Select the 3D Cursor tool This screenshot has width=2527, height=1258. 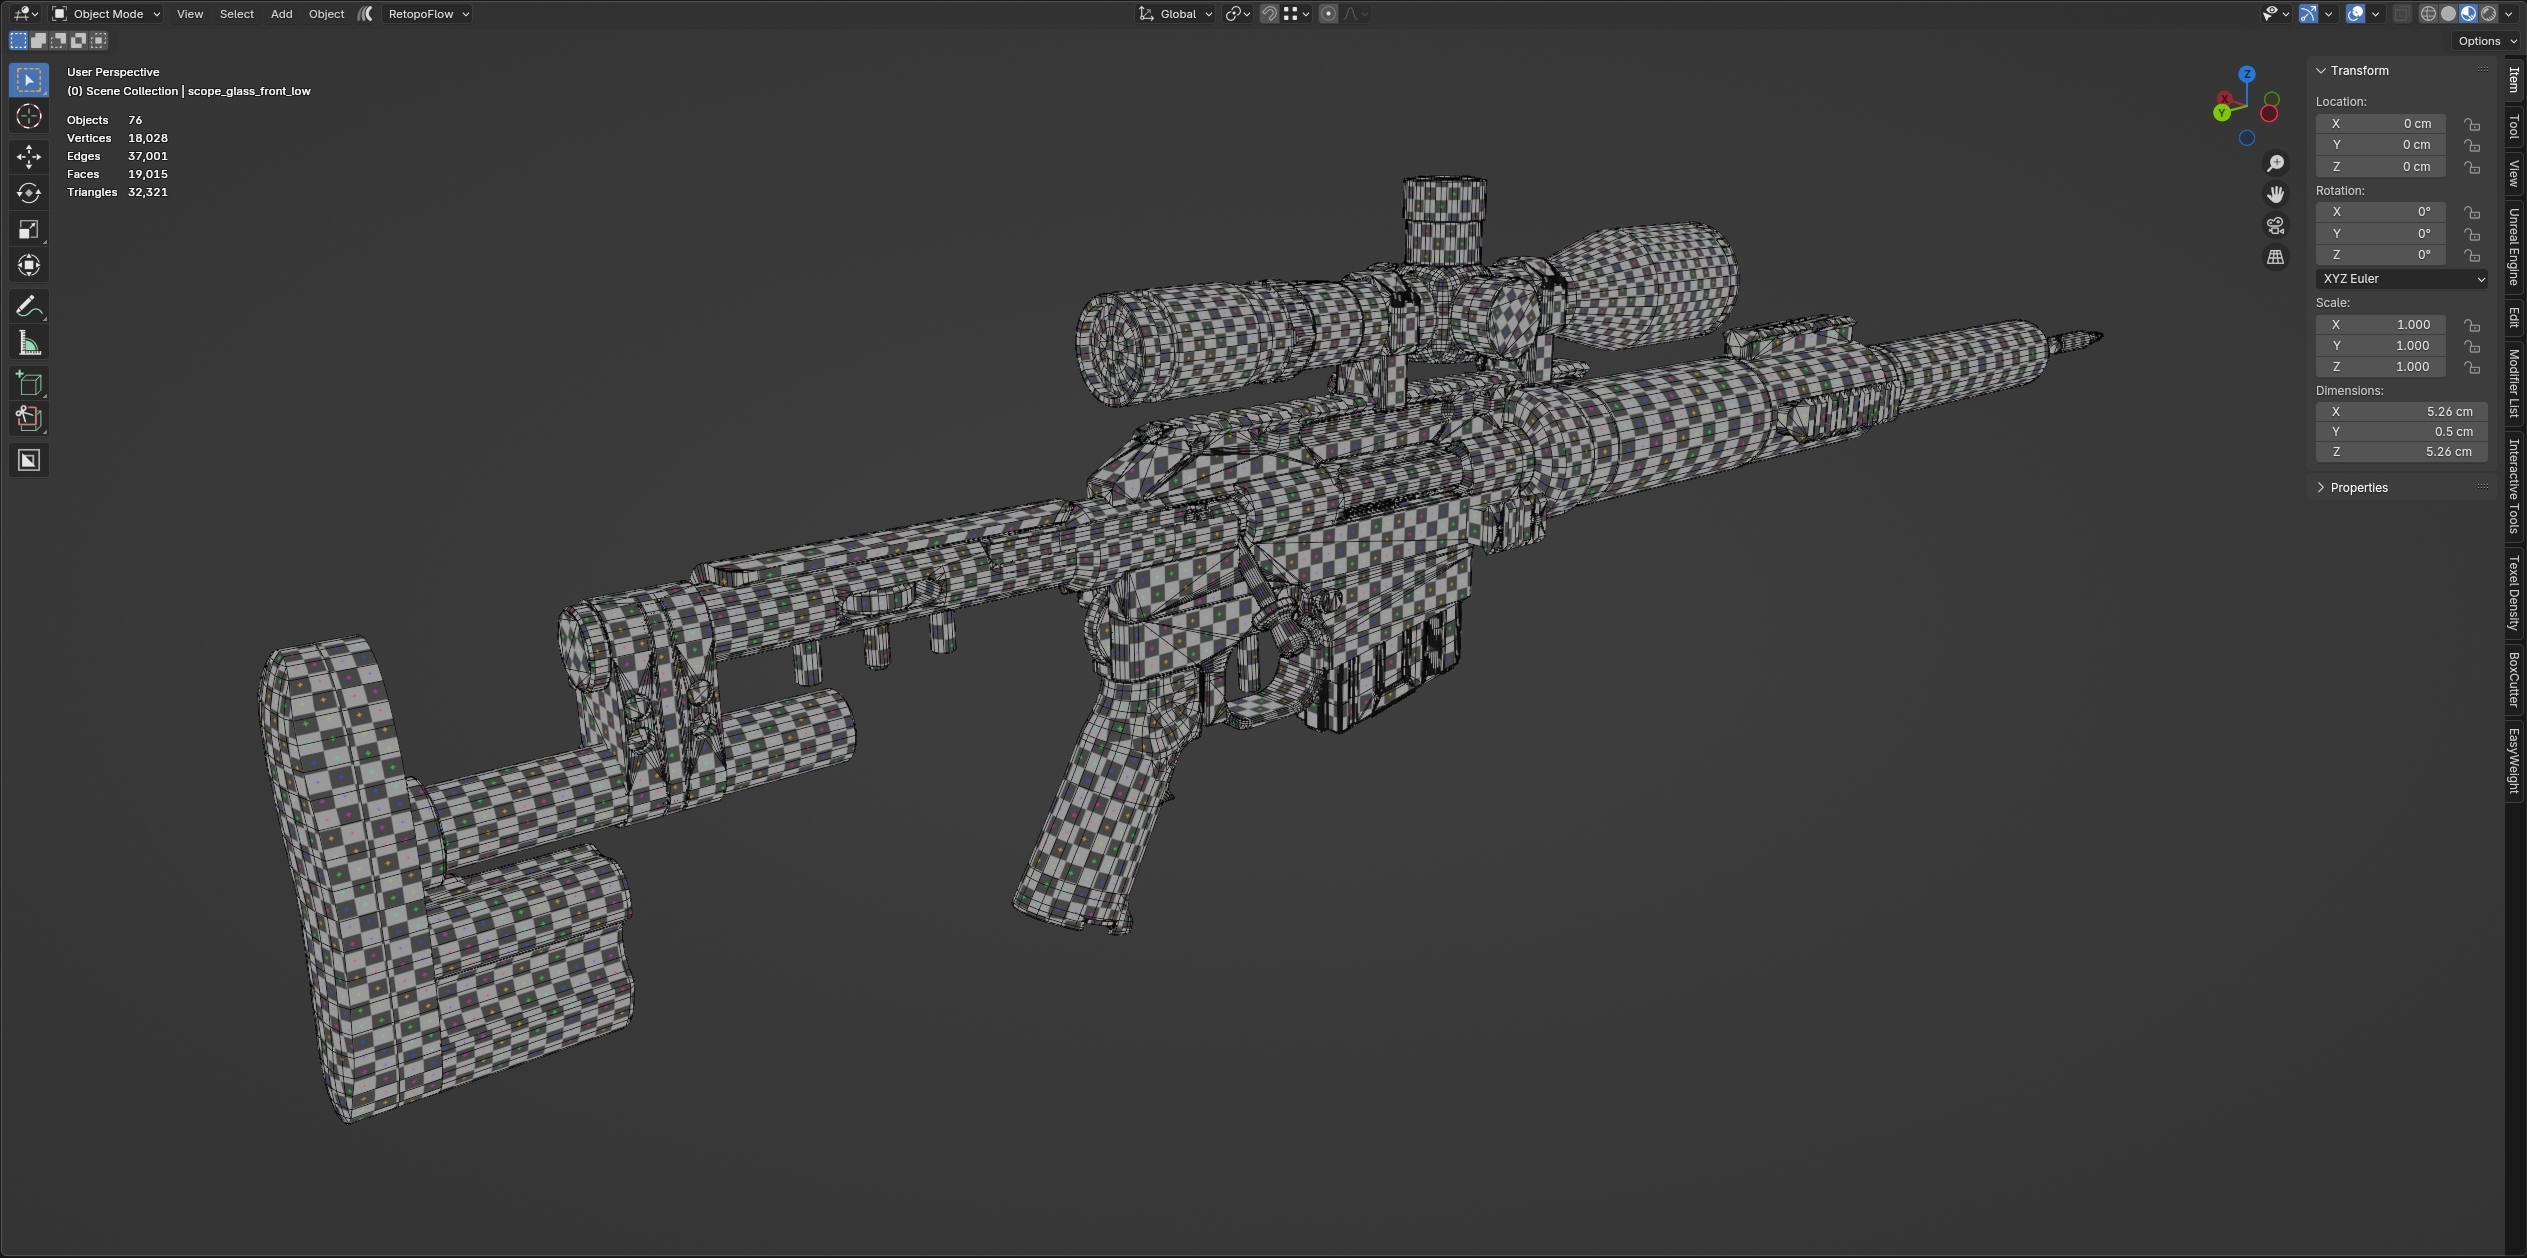pos(29,117)
